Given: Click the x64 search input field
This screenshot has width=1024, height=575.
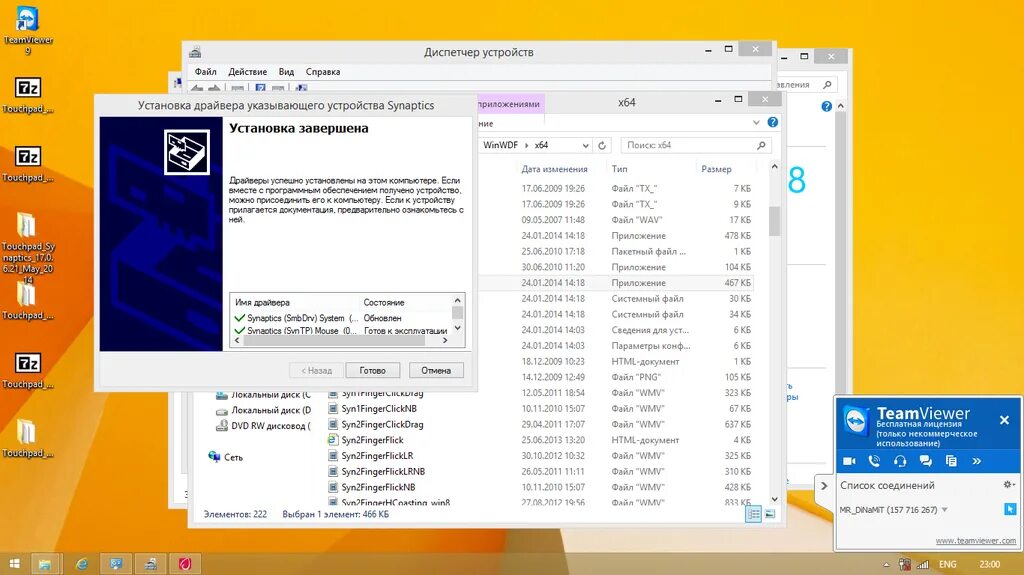Looking at the screenshot, I should 687,145.
